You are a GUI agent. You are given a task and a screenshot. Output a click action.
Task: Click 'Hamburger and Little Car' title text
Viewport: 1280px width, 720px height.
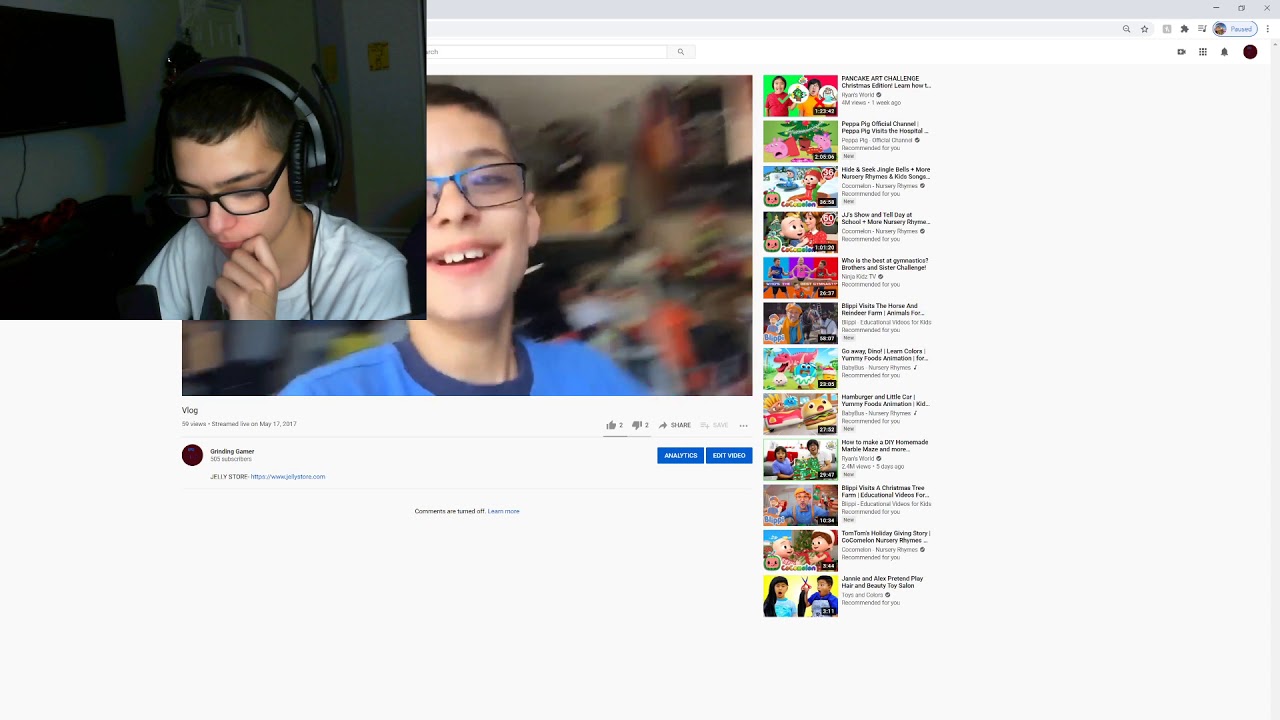[885, 400]
